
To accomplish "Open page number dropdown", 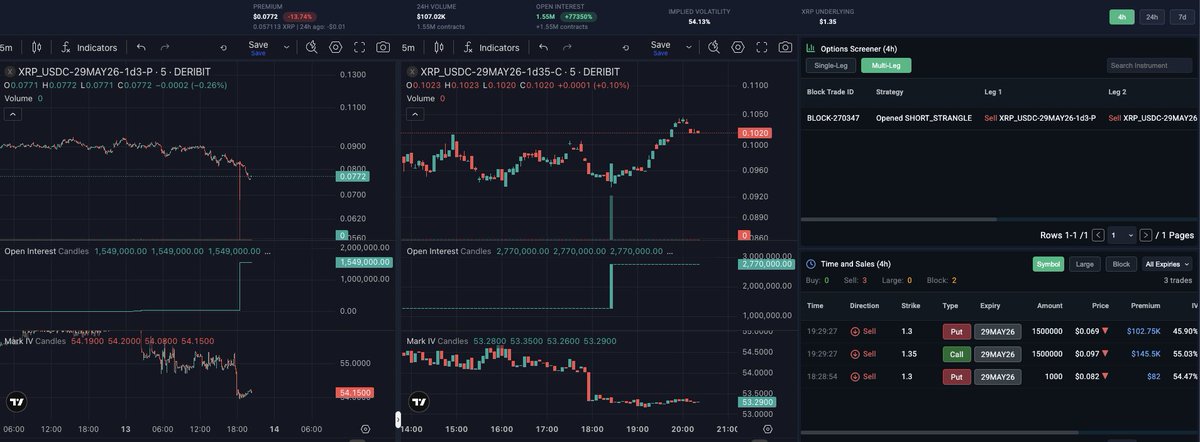I will tap(1122, 235).
